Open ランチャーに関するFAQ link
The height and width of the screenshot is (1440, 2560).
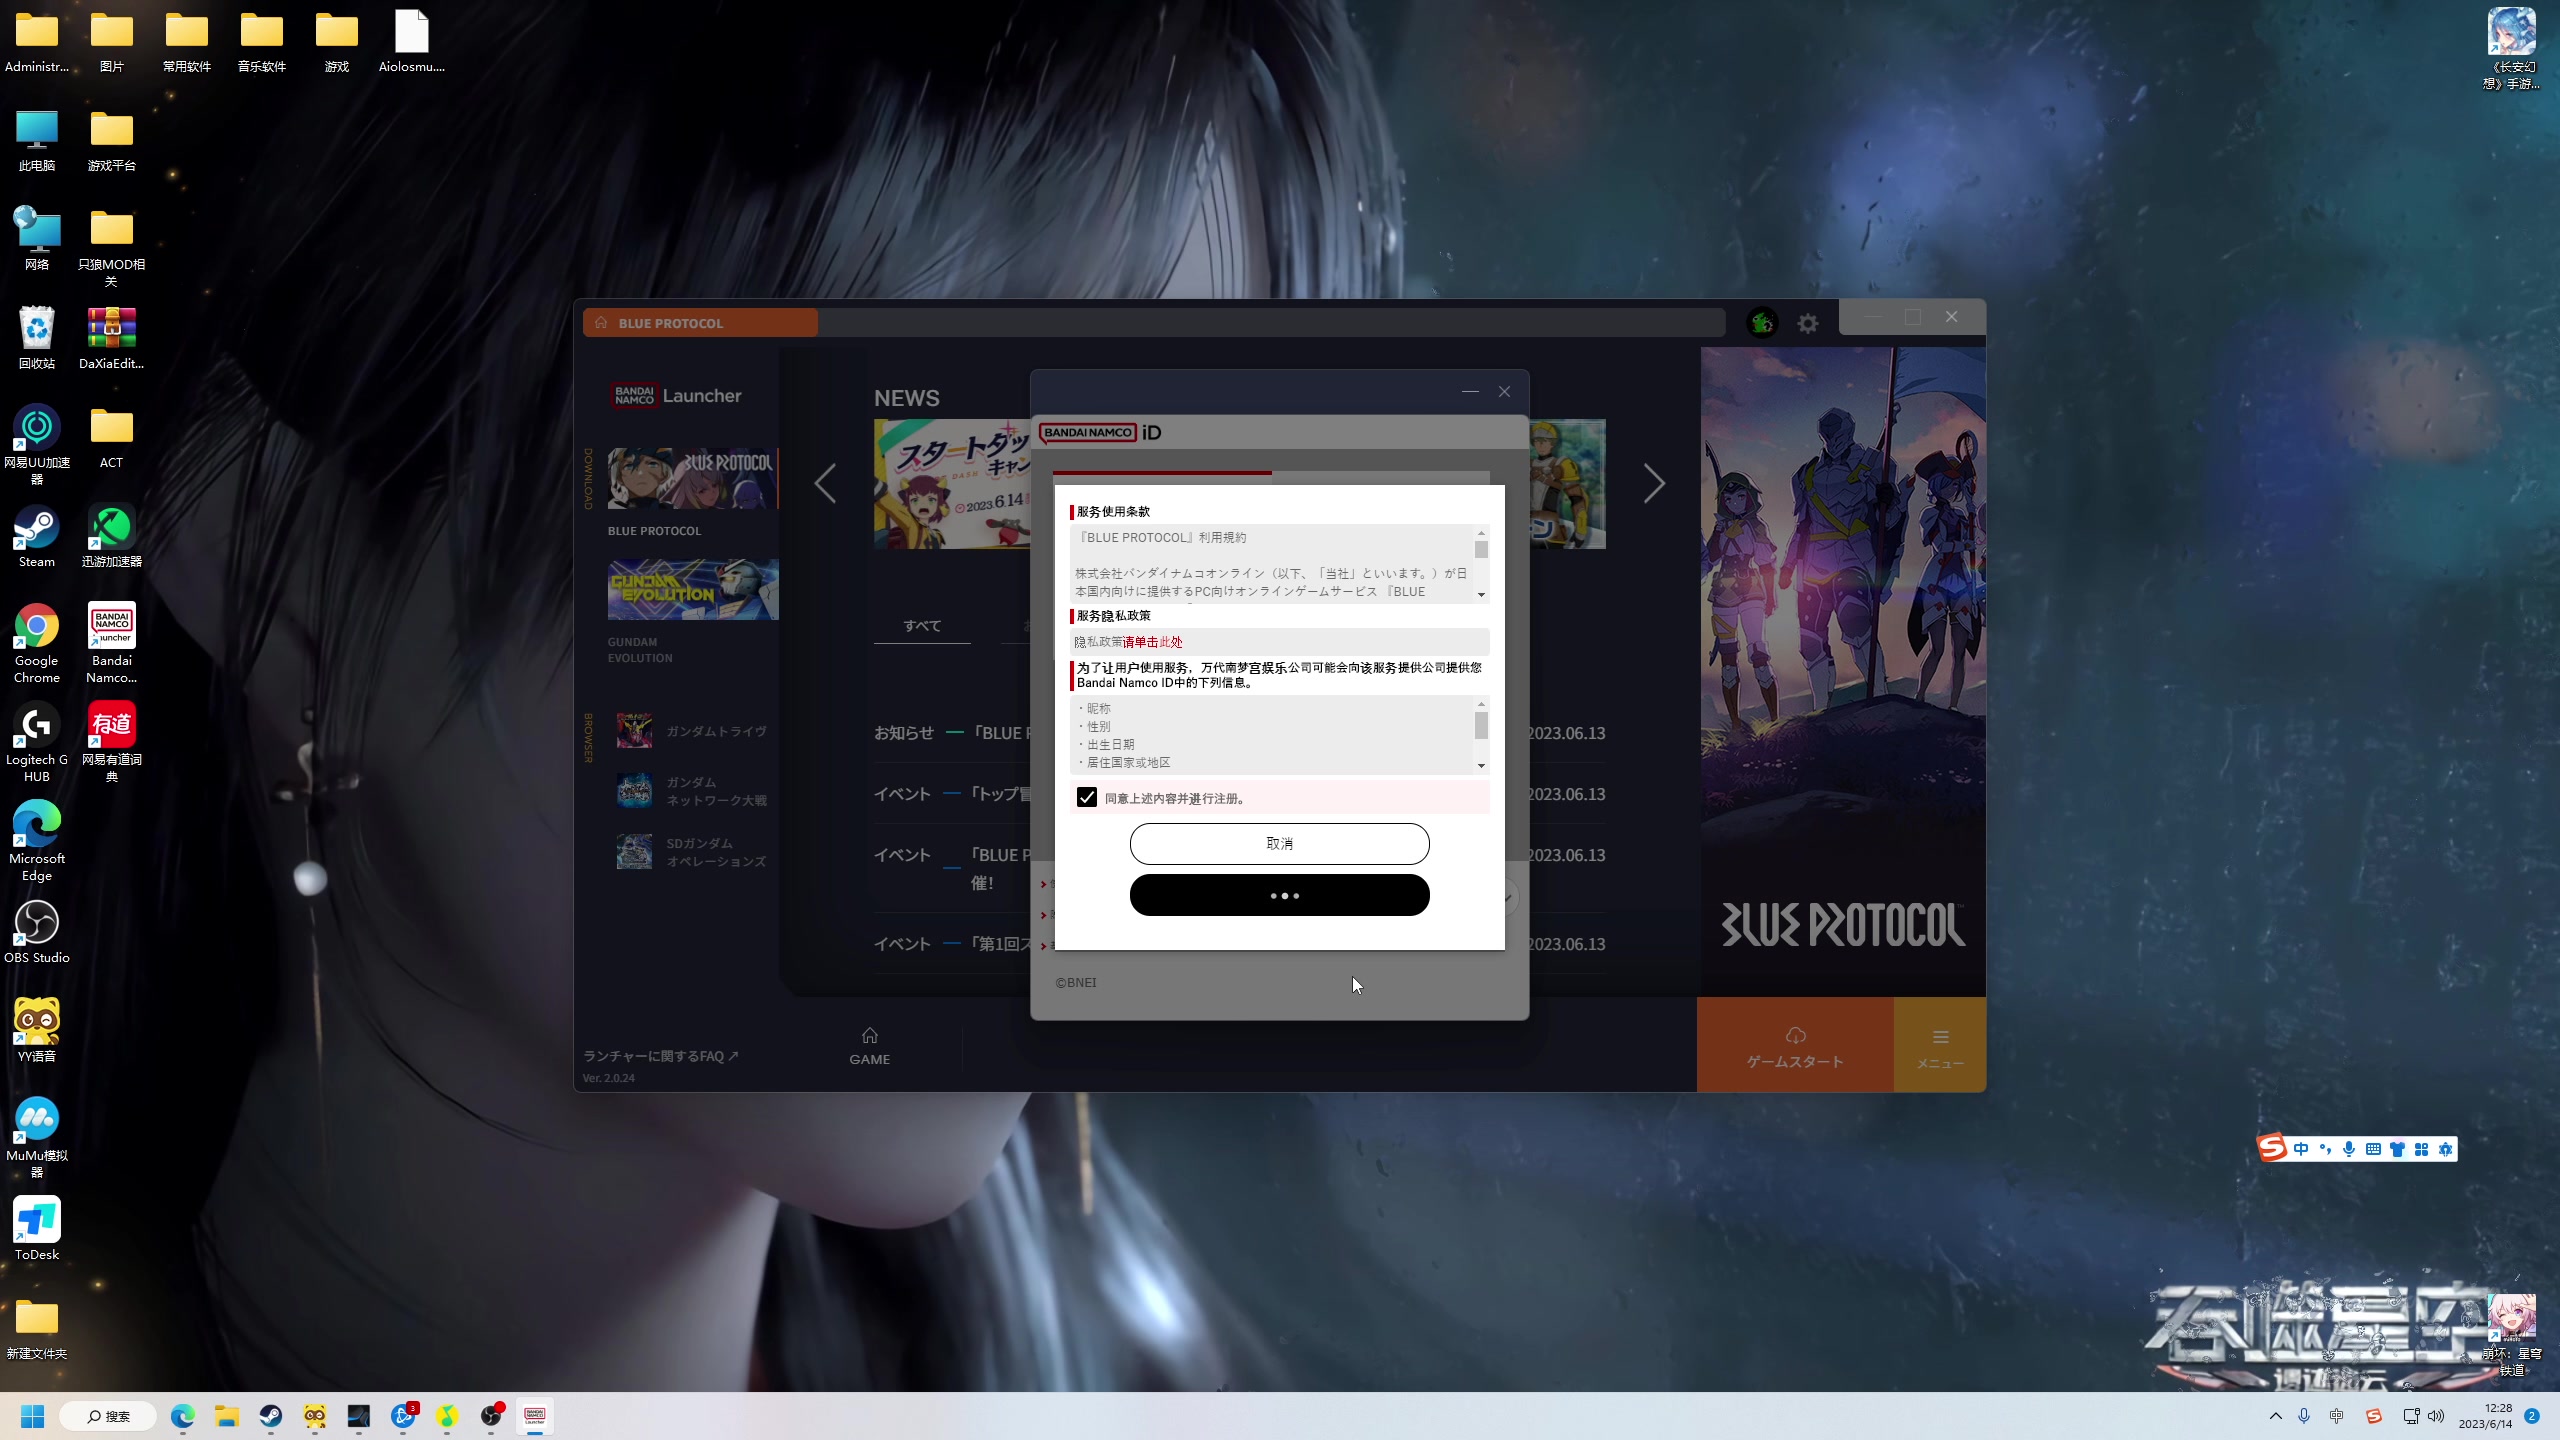661,1056
